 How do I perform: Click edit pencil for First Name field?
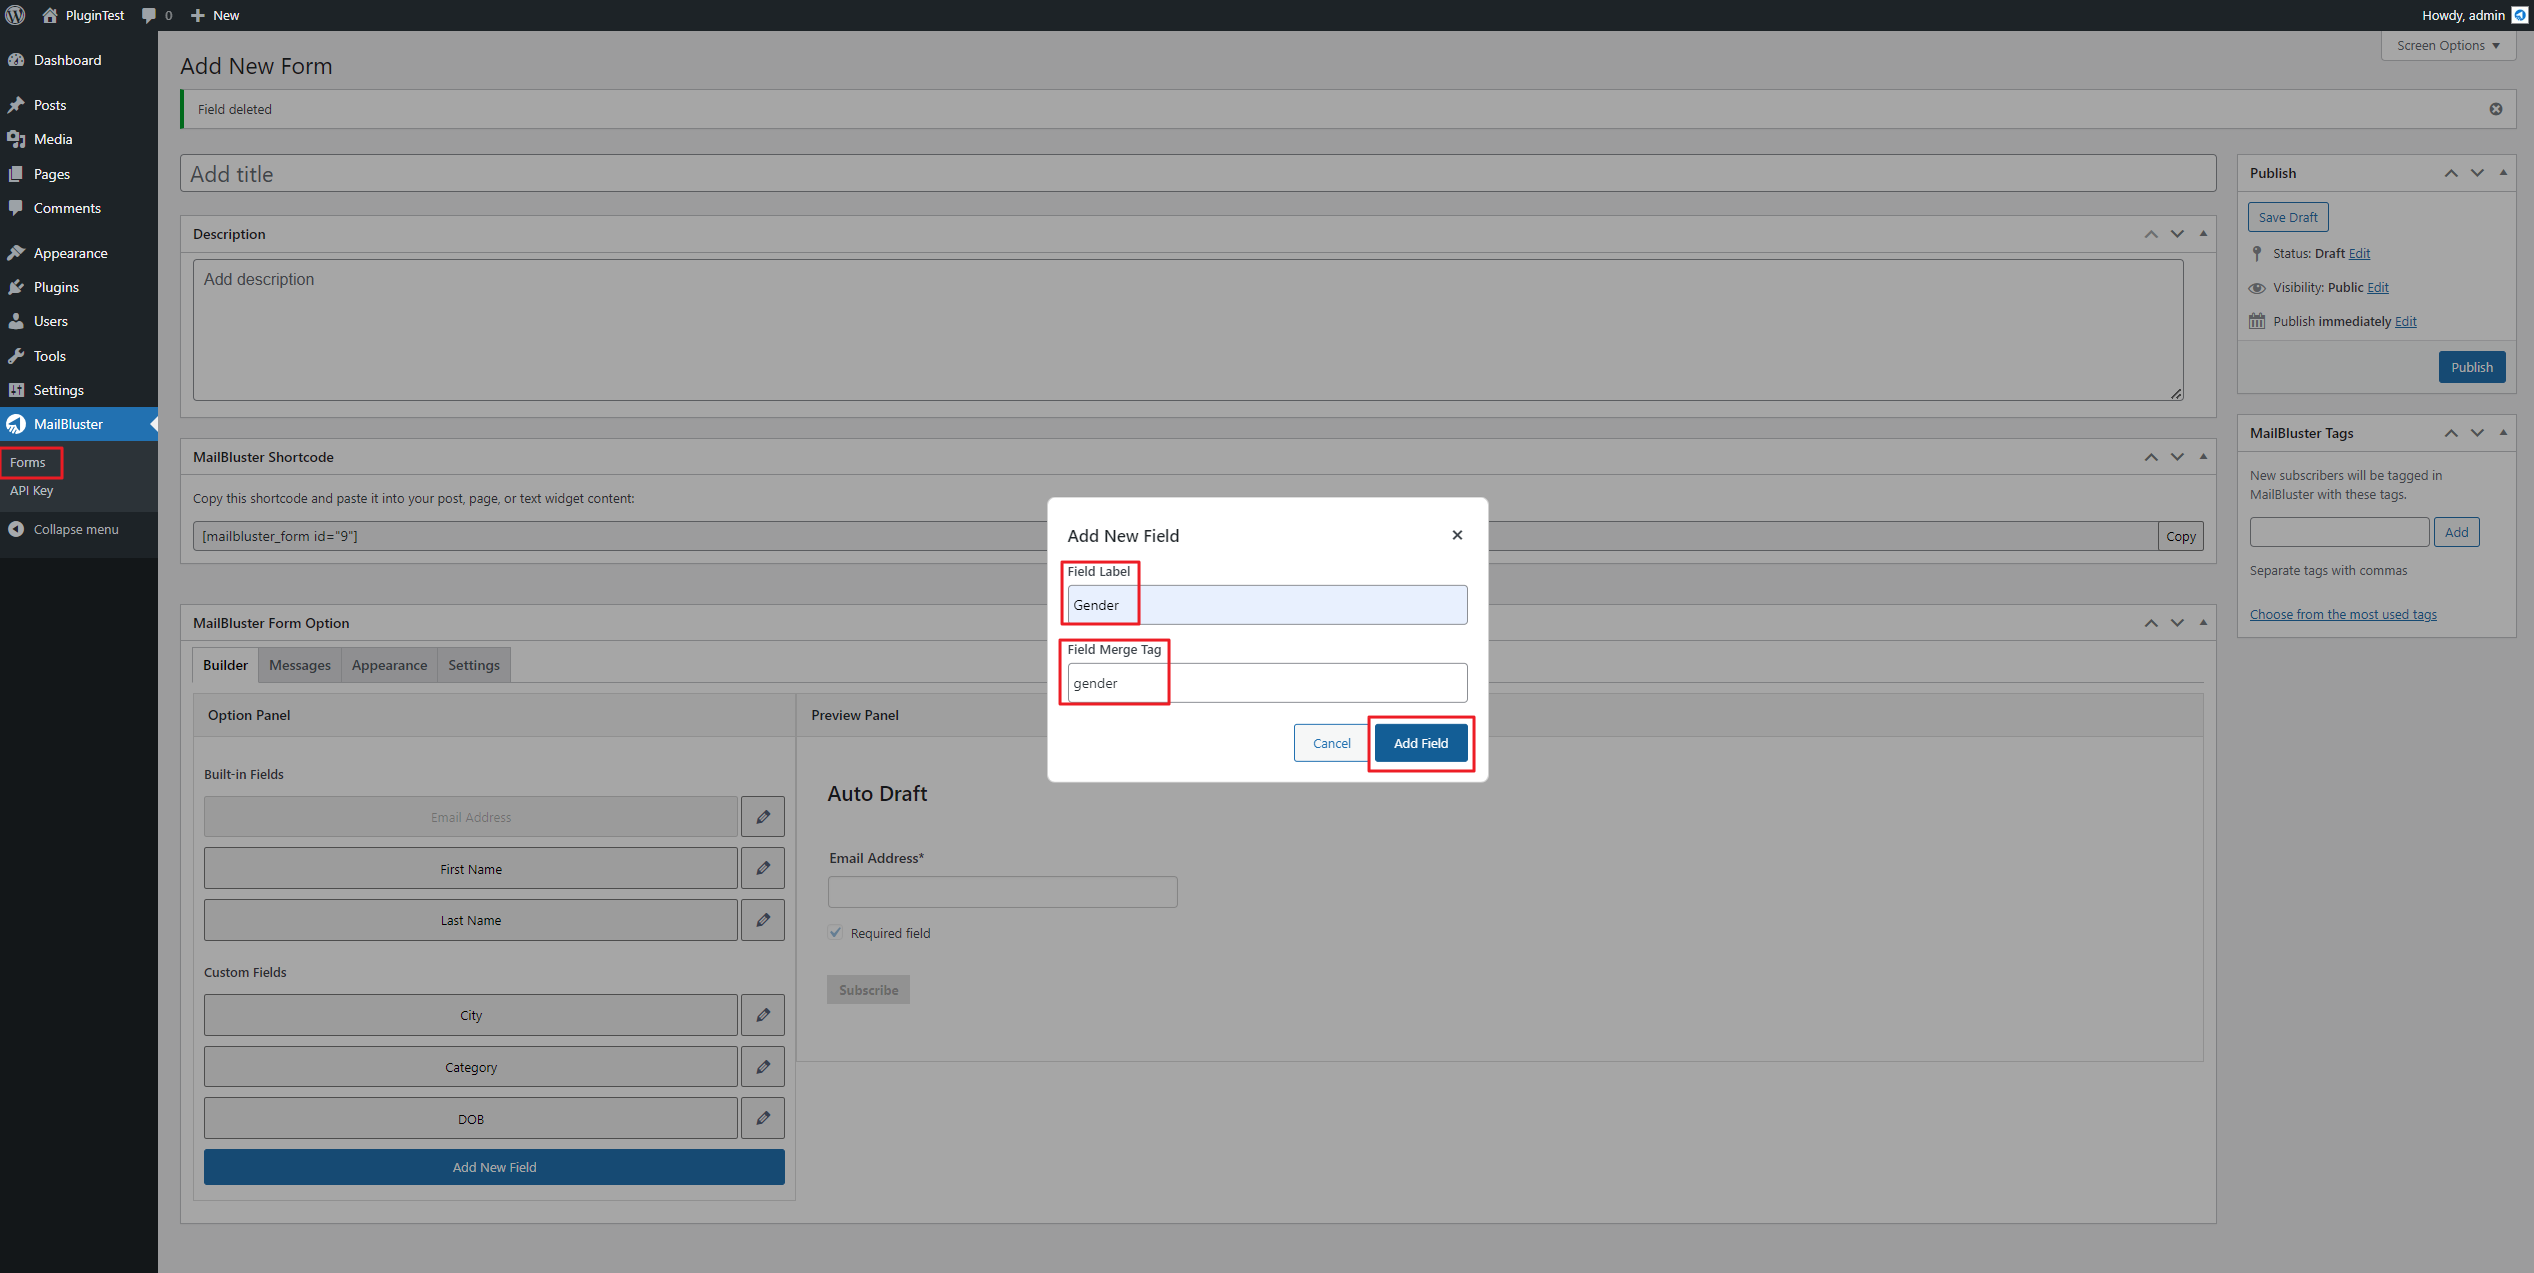(x=763, y=868)
